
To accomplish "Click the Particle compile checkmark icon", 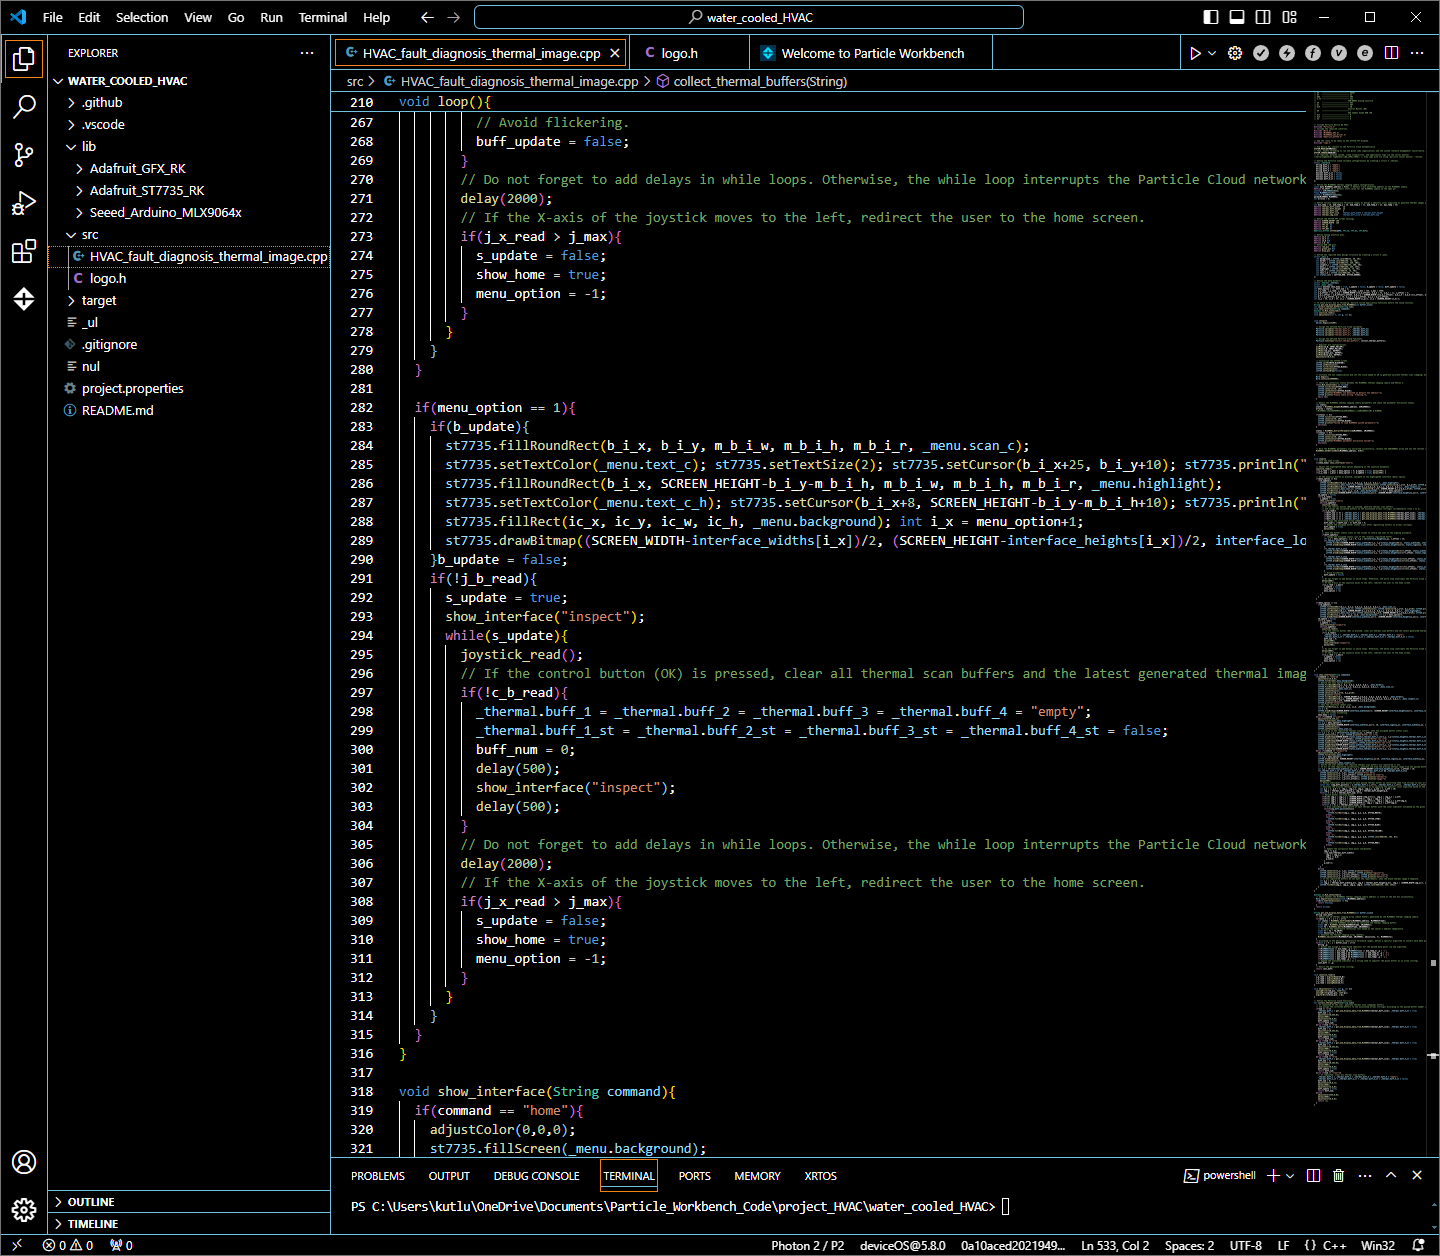I will pyautogui.click(x=1261, y=53).
